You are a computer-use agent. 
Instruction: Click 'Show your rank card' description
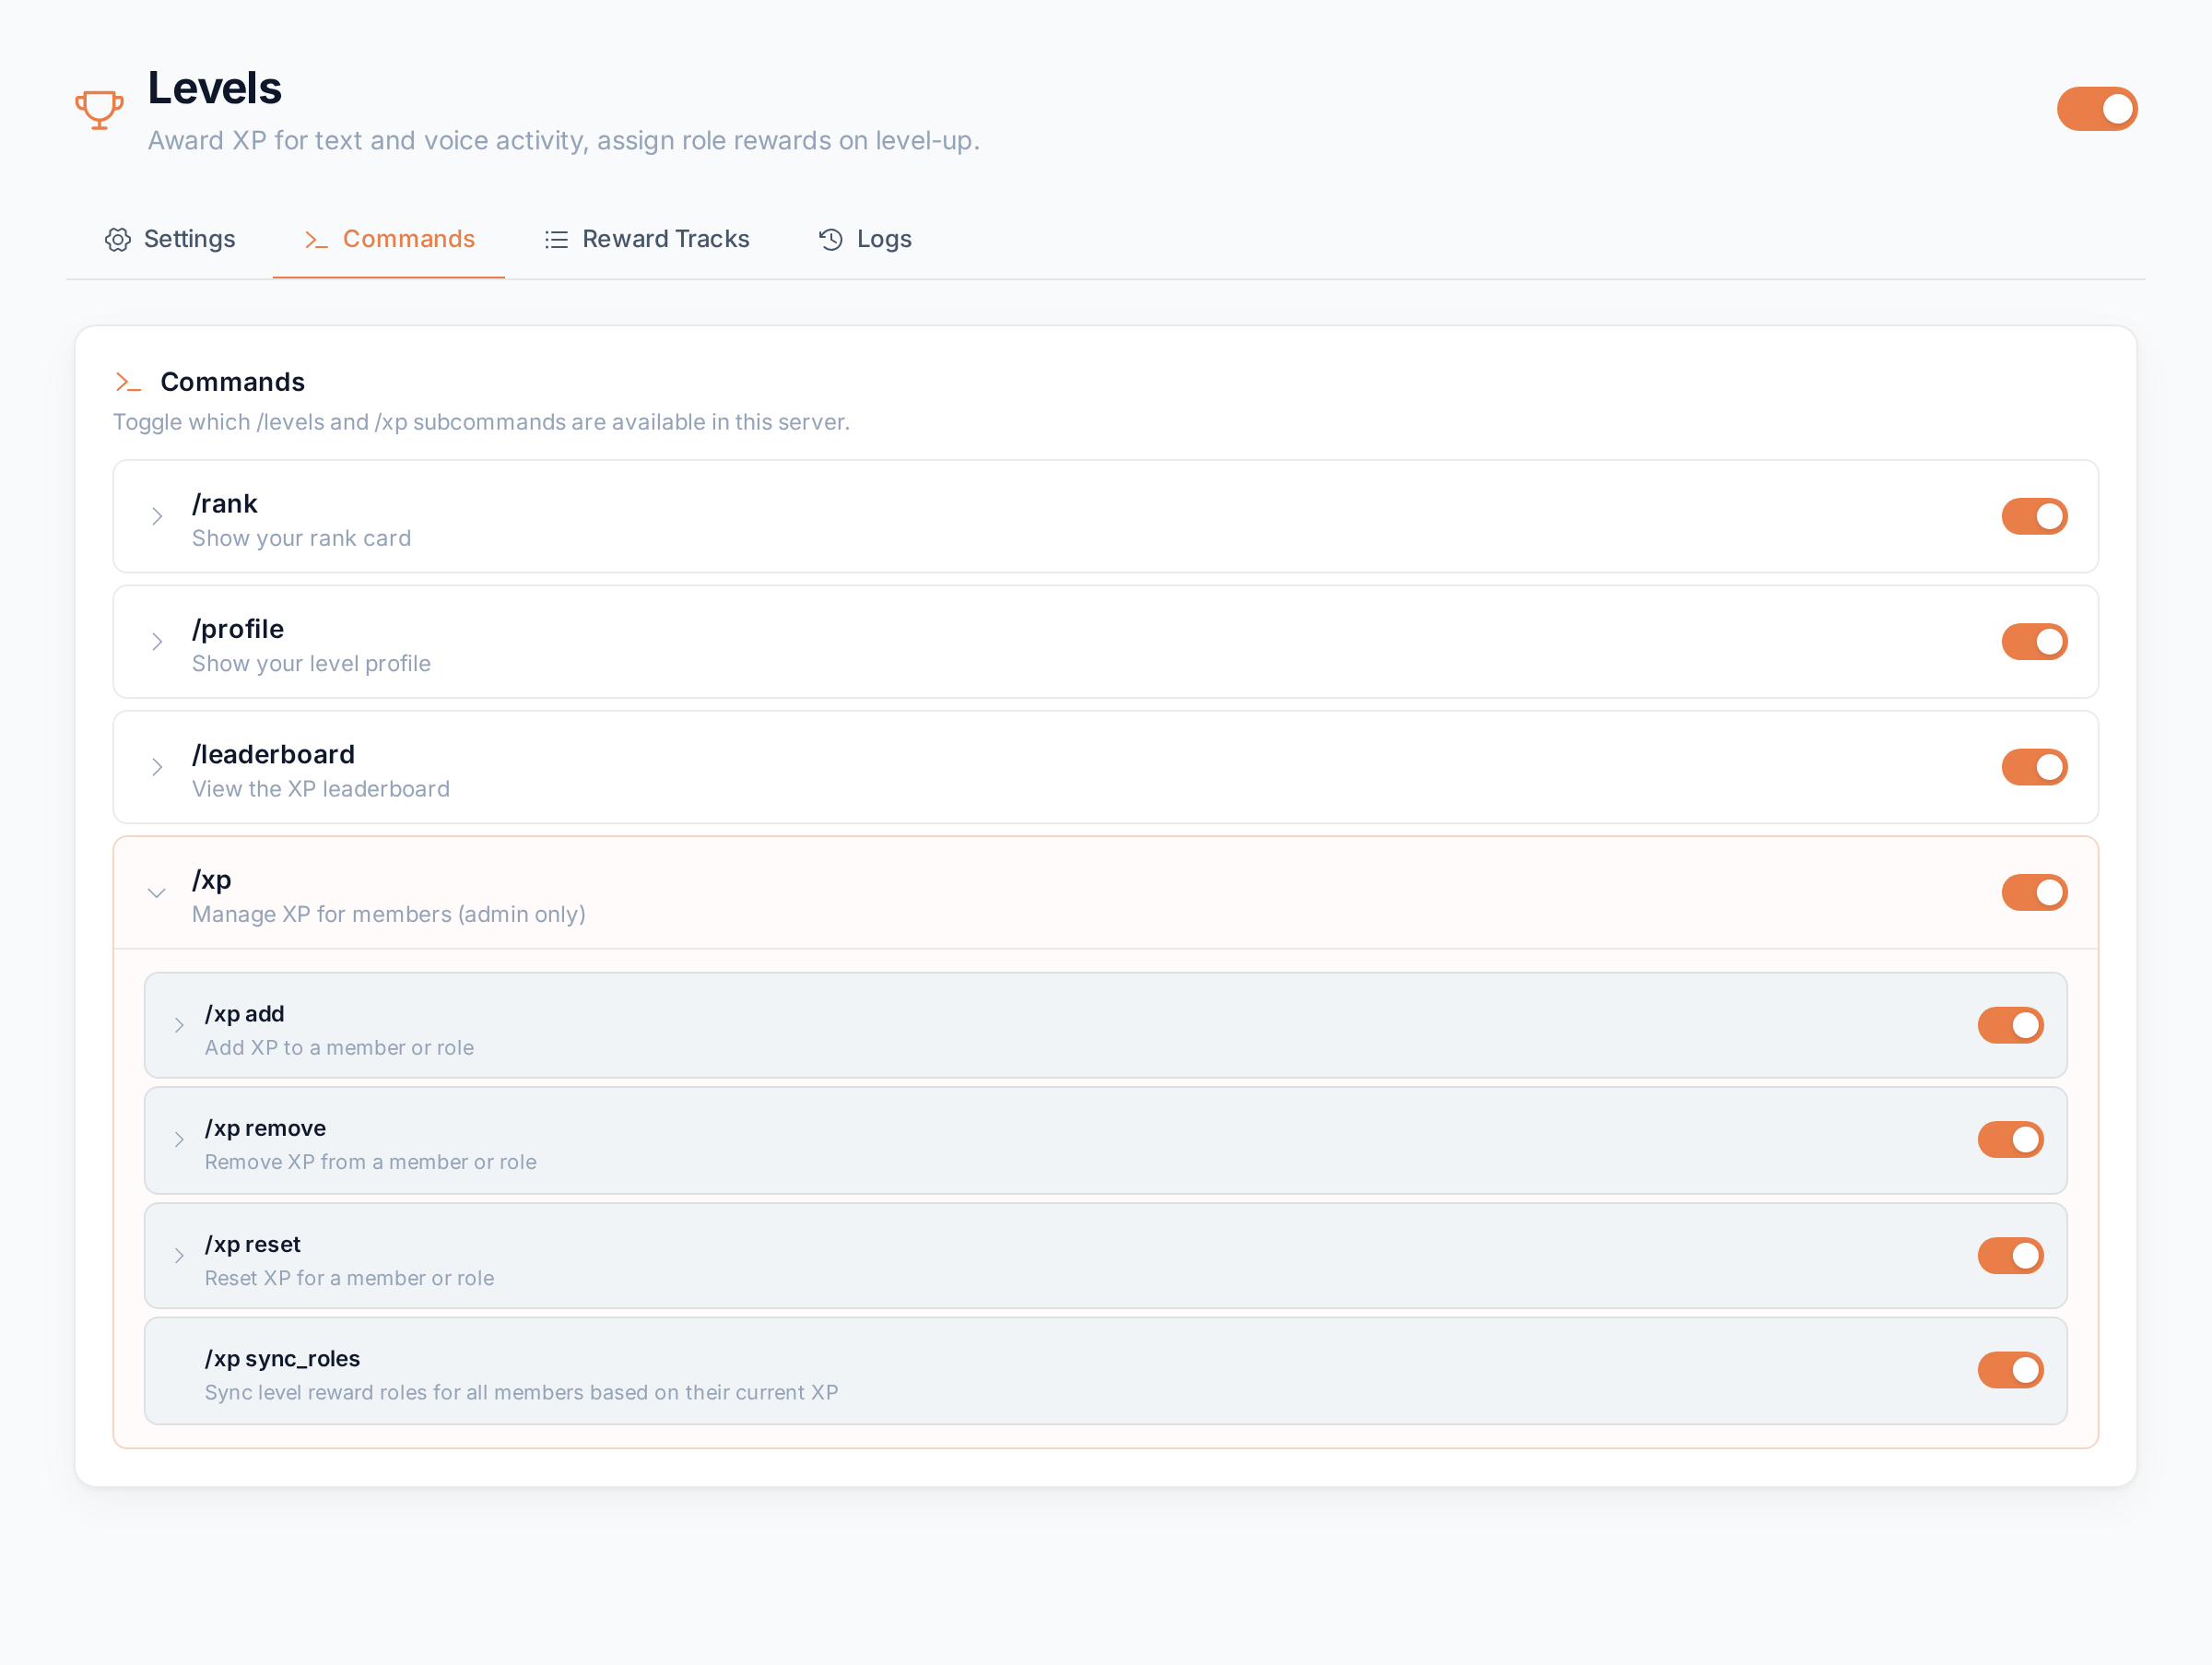[x=301, y=538]
